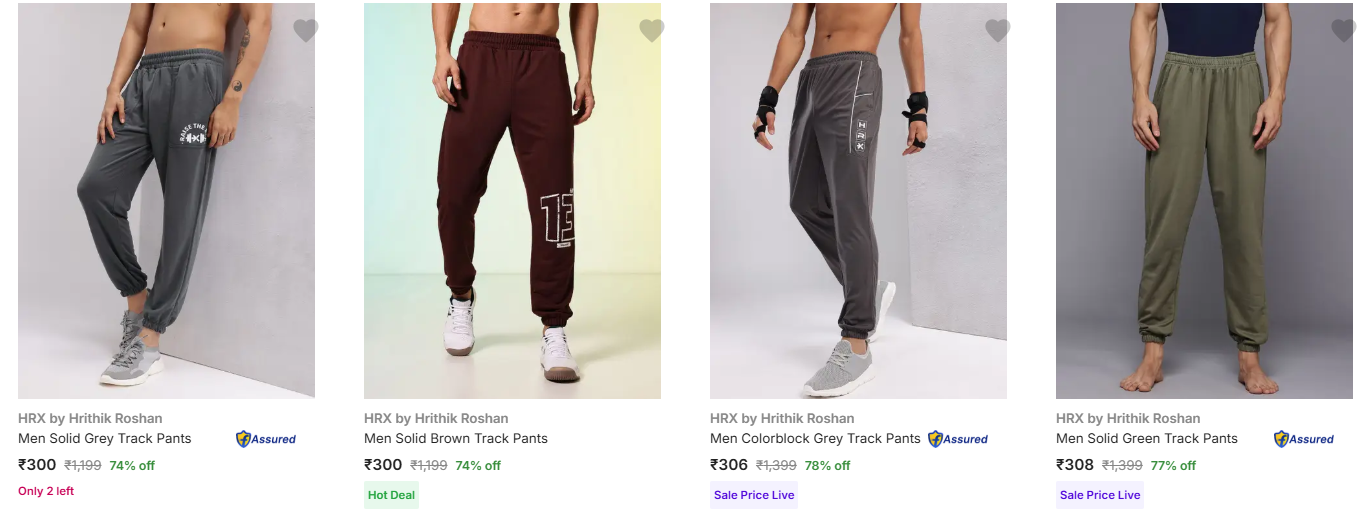Wishlist the Men Solid Grey Track Pants

pos(306,31)
